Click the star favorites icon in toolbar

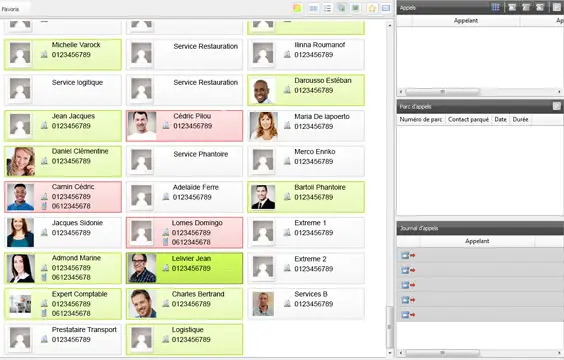(372, 8)
